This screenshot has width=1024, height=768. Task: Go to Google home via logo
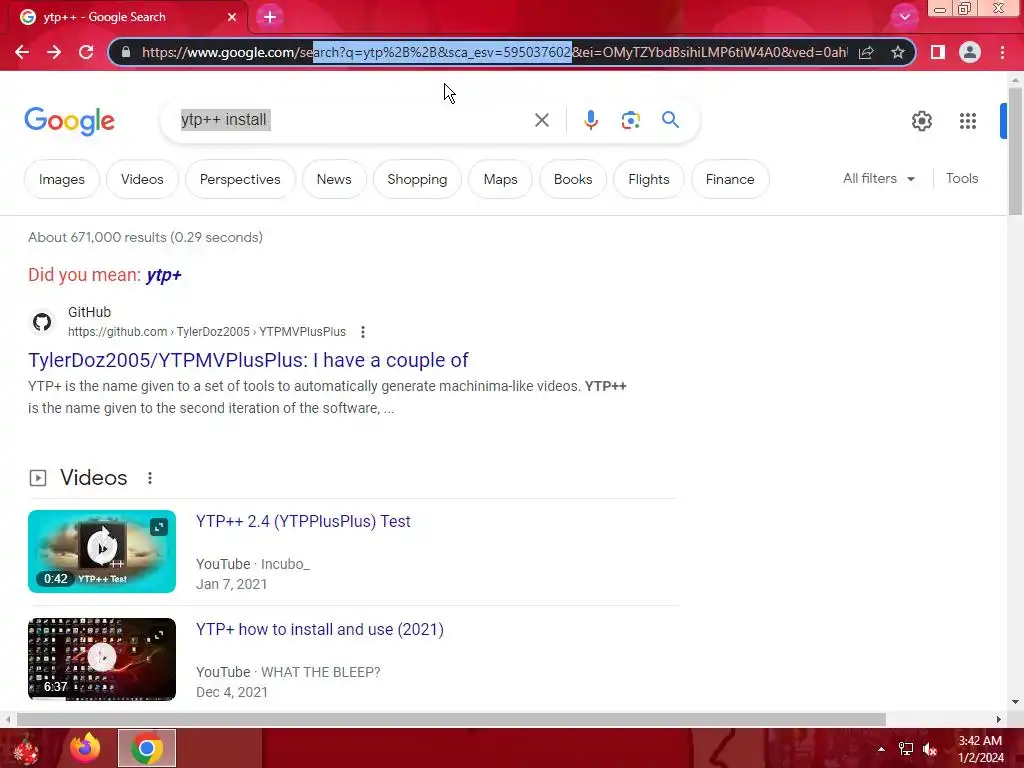[x=70, y=121]
